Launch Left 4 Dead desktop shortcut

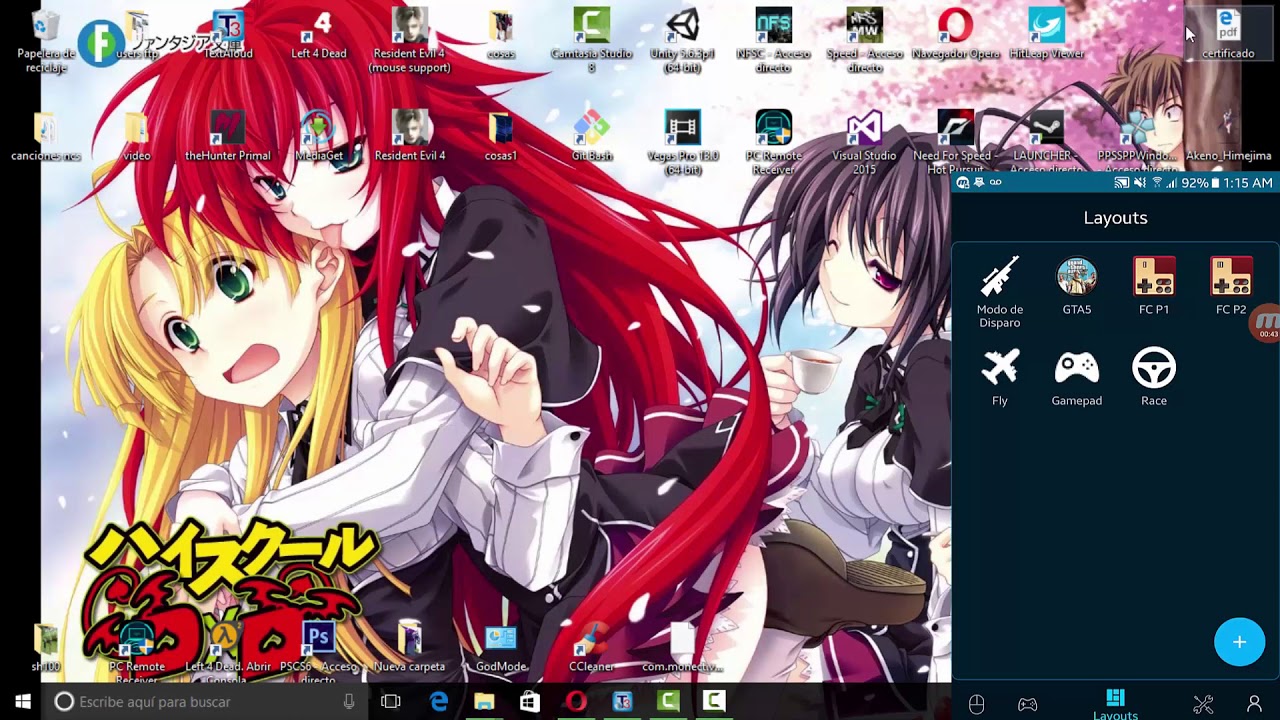(319, 36)
